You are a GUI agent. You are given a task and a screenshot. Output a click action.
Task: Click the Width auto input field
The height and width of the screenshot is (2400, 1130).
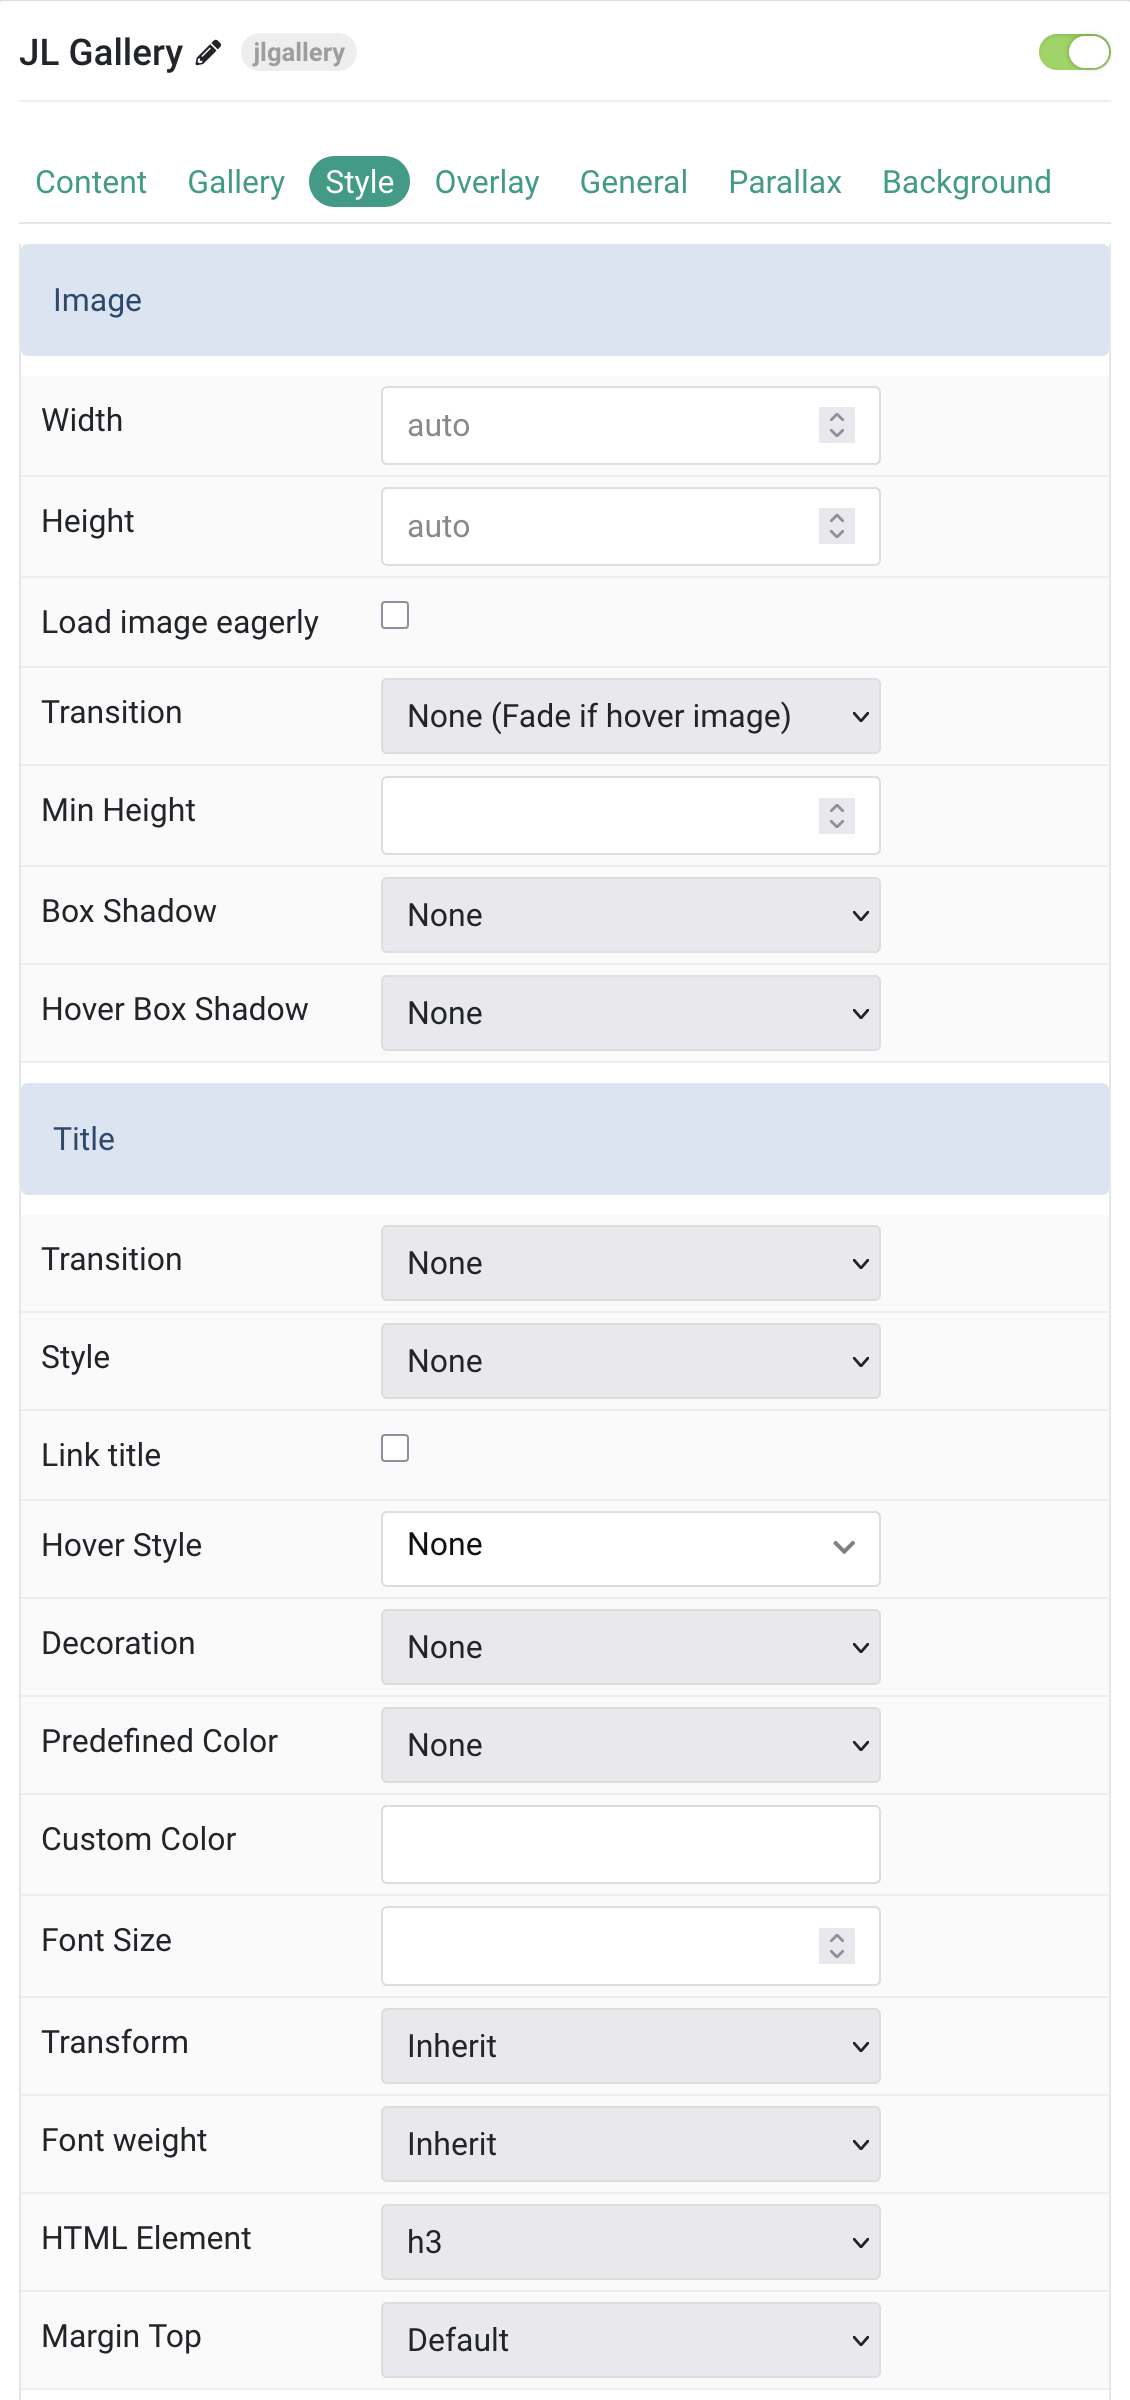631,425
